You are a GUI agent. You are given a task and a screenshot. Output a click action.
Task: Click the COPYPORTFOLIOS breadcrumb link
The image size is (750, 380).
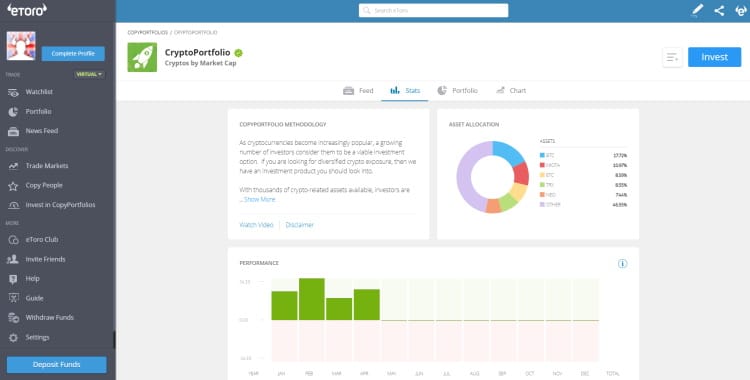coord(148,33)
